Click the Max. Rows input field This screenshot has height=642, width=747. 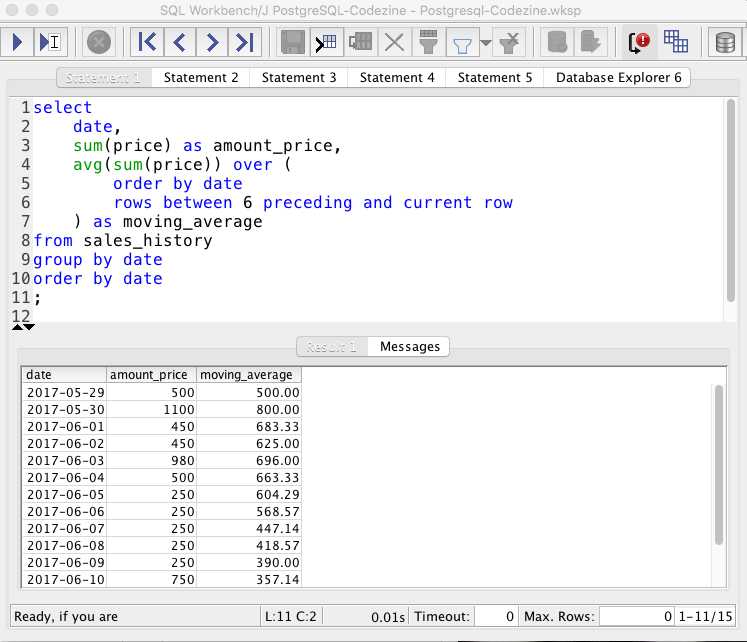[636, 617]
